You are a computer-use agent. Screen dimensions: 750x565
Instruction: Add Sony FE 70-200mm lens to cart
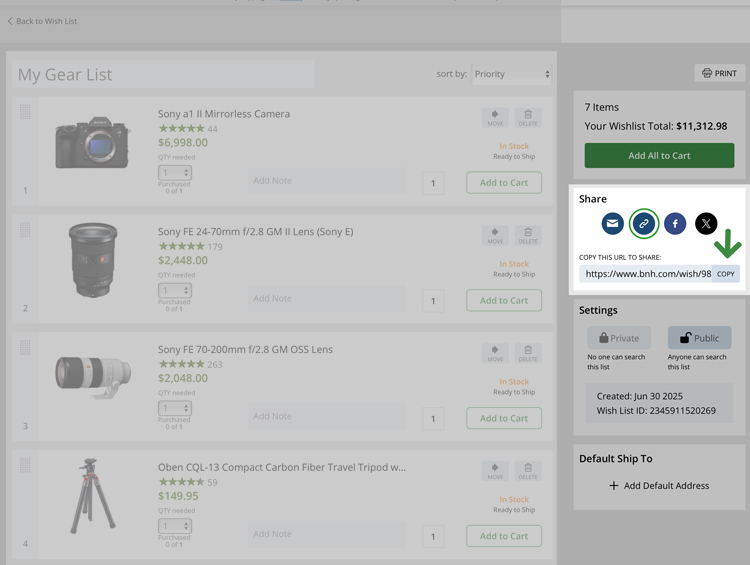[504, 418]
